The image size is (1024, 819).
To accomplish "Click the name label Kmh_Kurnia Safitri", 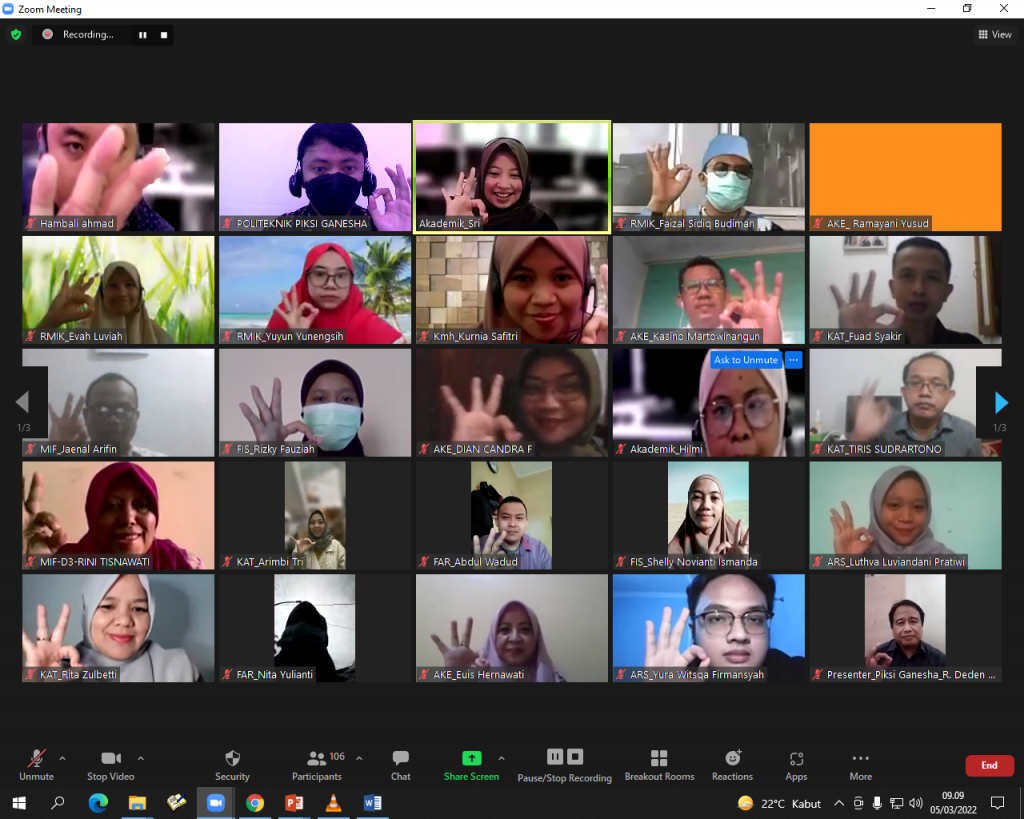I will [x=475, y=336].
